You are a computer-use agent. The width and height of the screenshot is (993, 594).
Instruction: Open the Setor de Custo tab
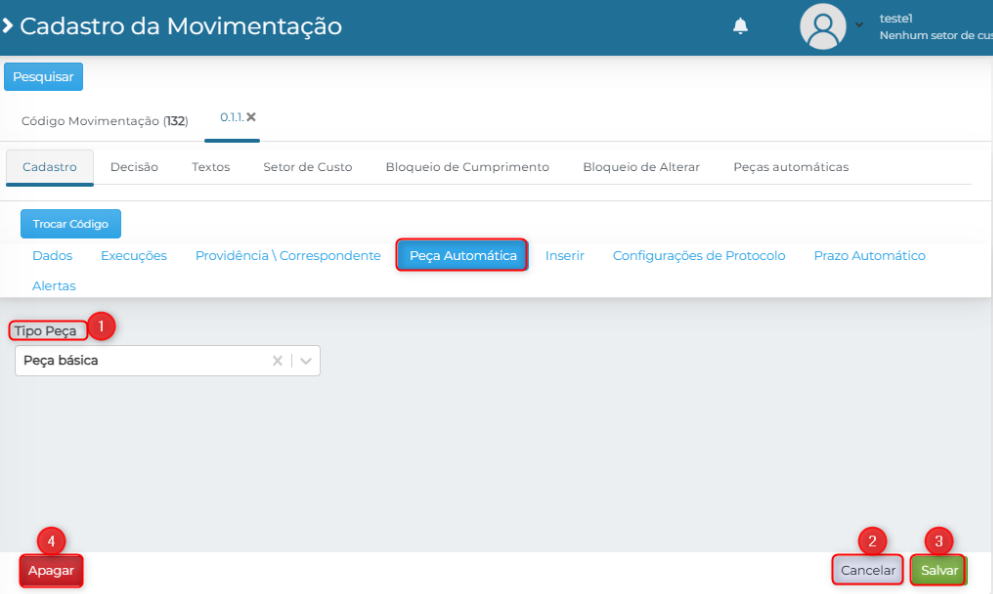308,167
